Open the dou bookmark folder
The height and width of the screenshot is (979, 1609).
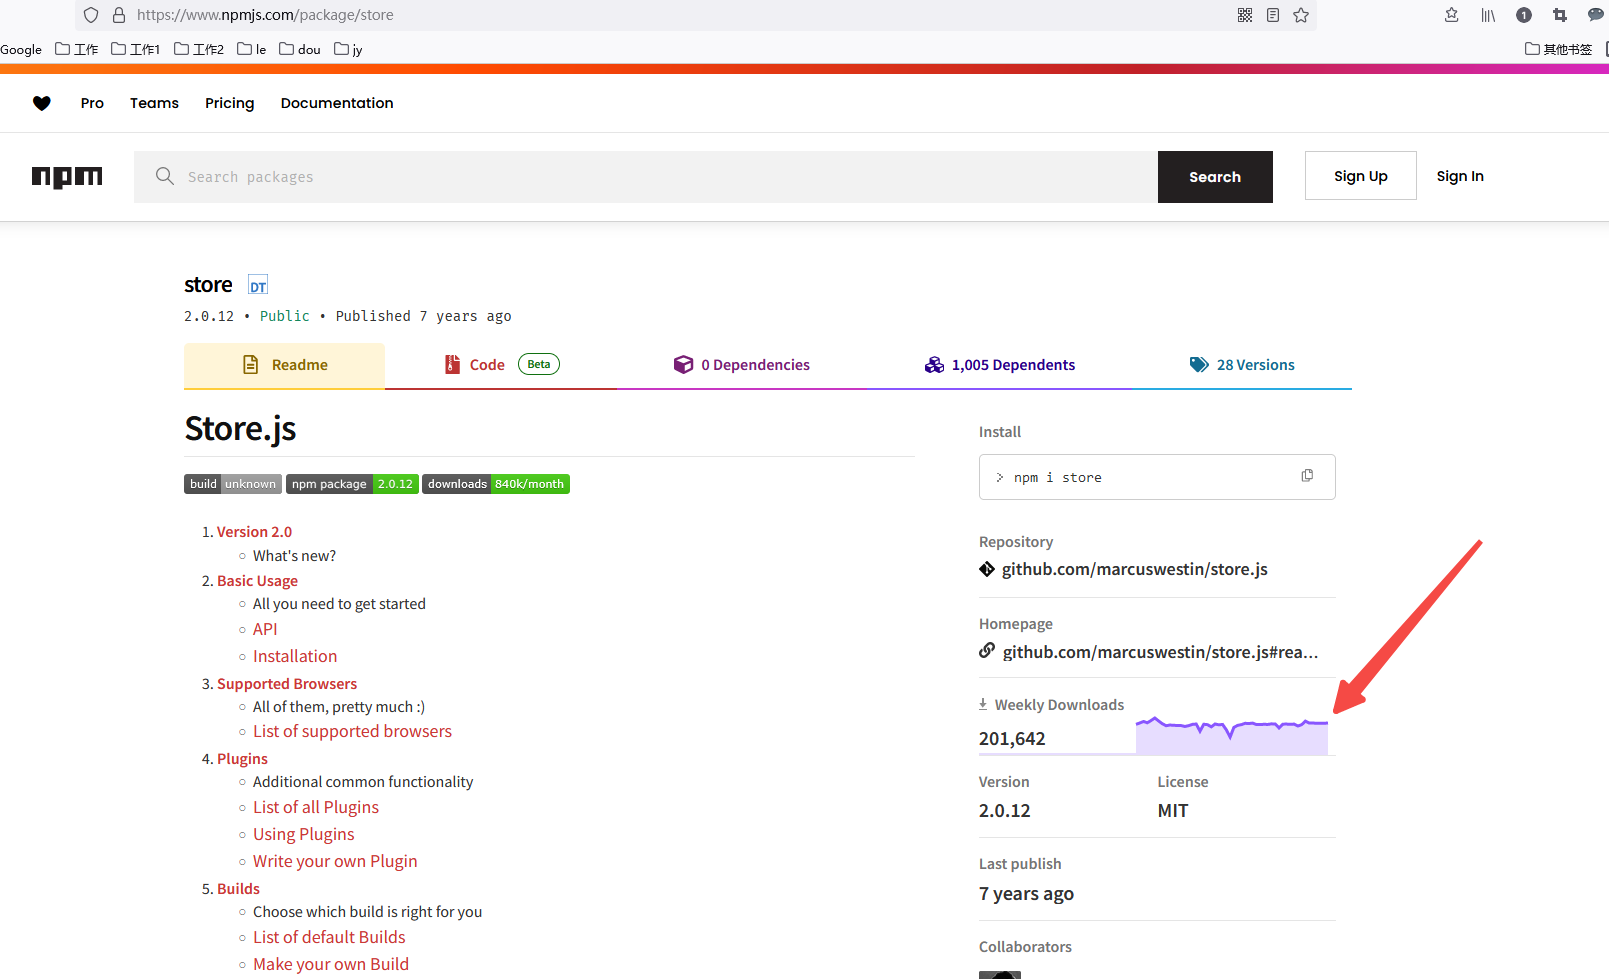(300, 49)
